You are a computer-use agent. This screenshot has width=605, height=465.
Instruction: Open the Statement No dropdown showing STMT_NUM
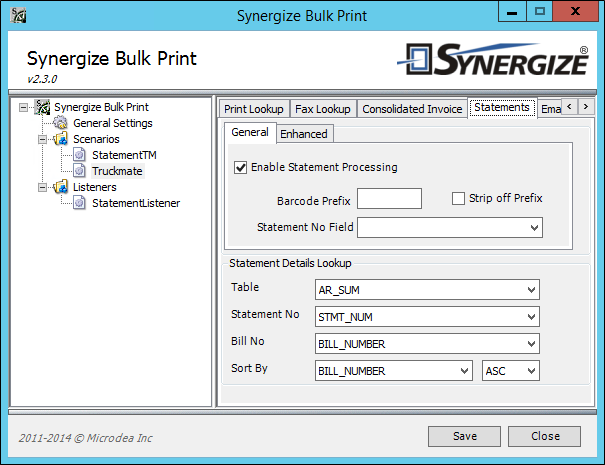[531, 317]
